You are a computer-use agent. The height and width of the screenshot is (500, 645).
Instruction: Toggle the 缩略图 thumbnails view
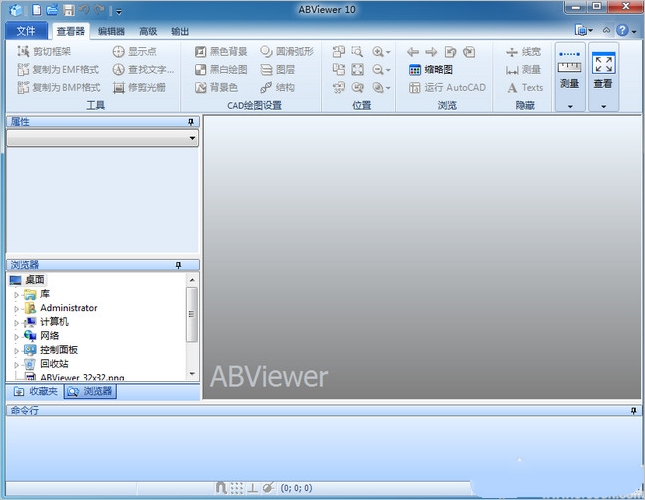tap(431, 69)
